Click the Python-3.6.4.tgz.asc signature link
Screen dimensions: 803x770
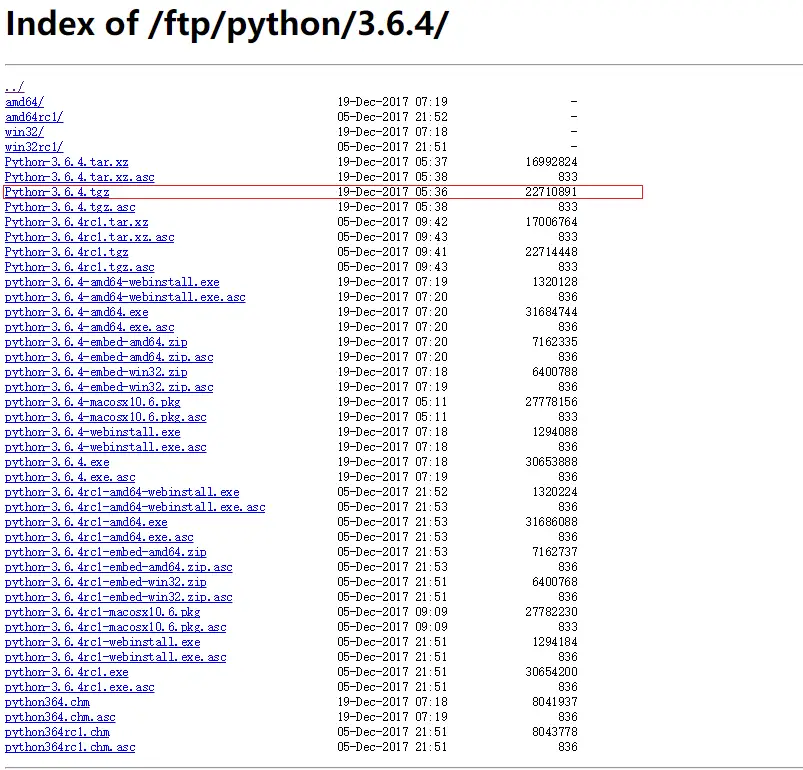point(70,207)
